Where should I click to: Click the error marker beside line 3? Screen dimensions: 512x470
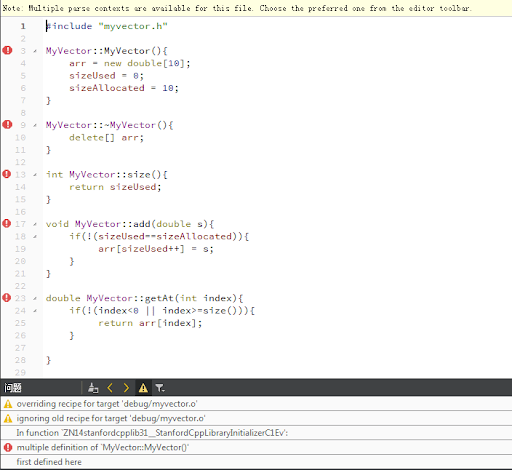pos(7,50)
